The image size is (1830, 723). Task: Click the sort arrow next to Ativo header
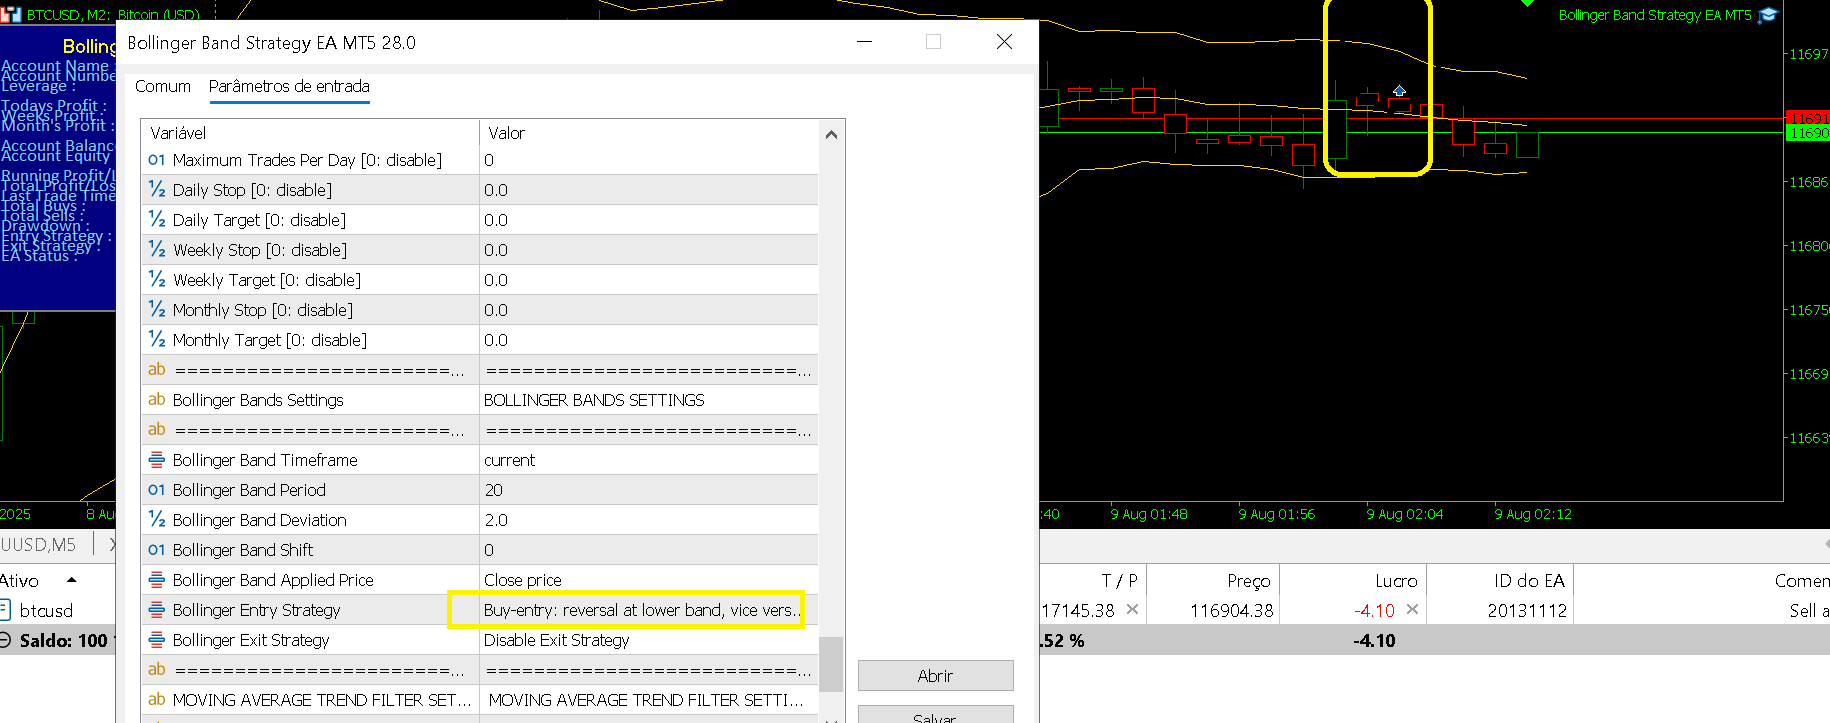pyautogui.click(x=72, y=580)
